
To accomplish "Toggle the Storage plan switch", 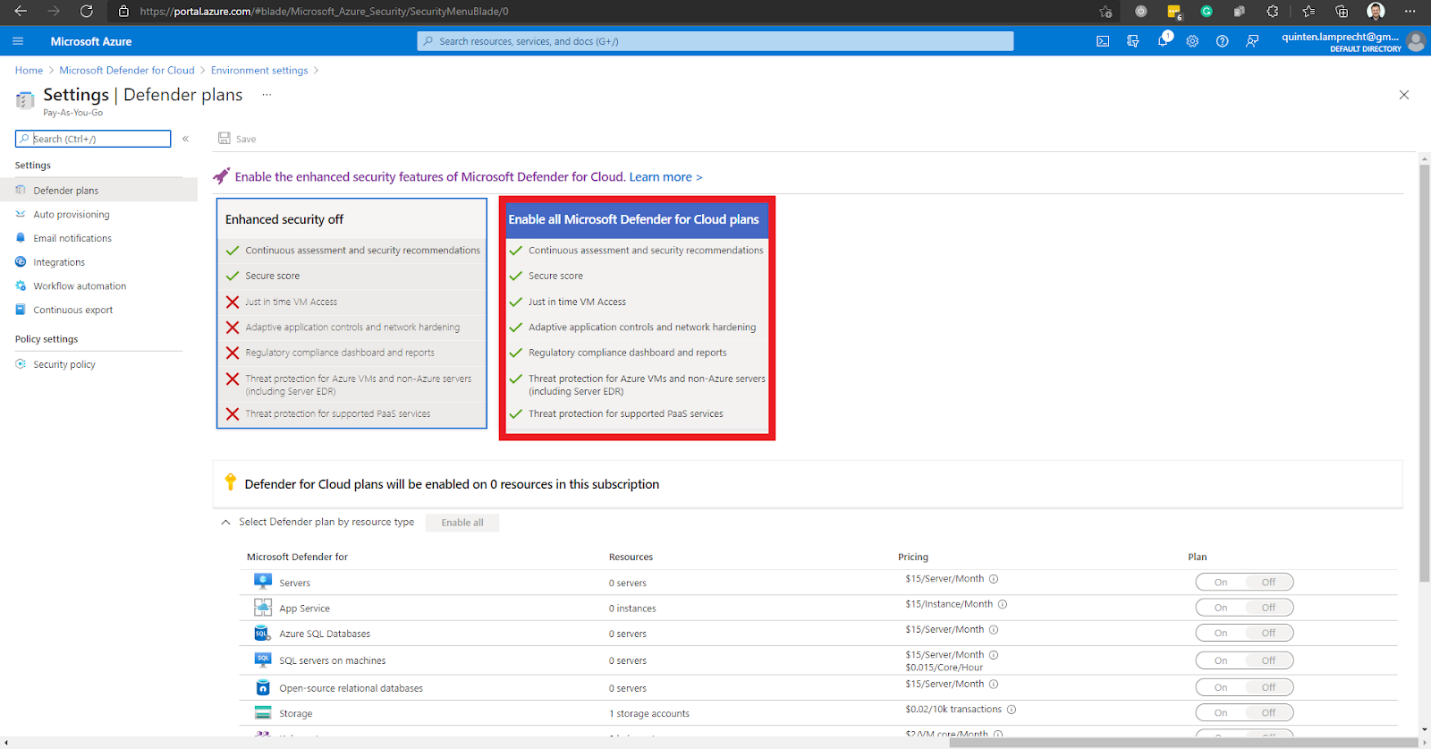I will pyautogui.click(x=1244, y=713).
